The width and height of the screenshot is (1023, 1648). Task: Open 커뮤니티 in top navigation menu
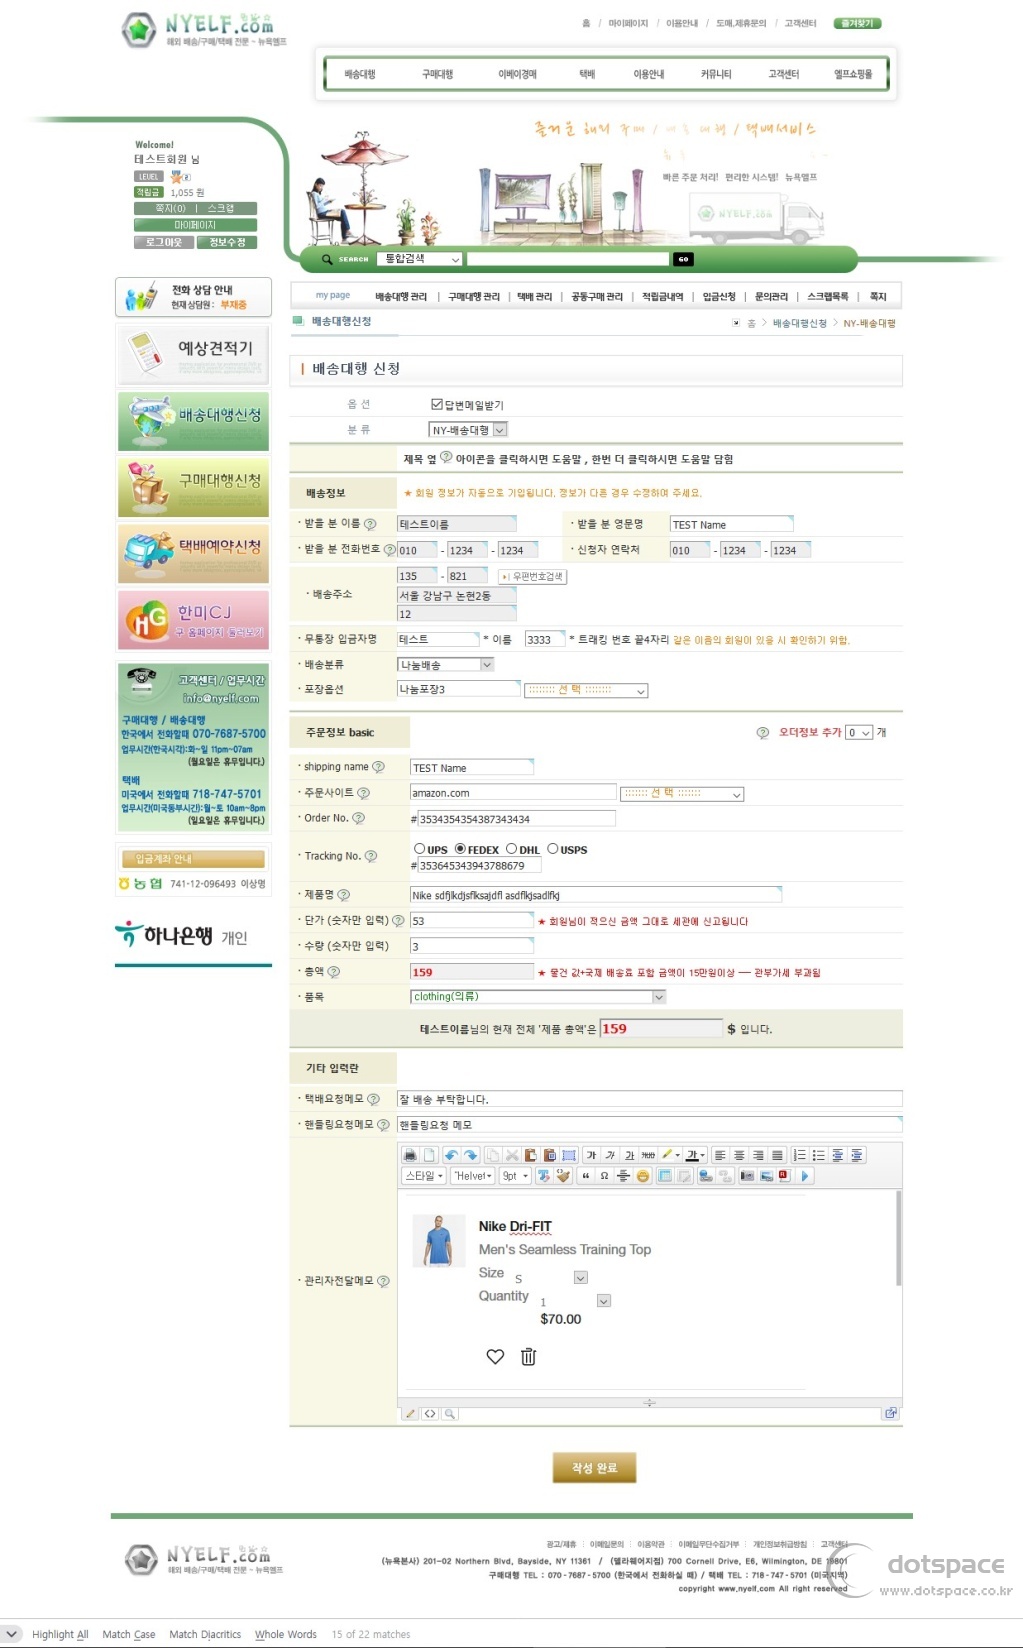(715, 74)
